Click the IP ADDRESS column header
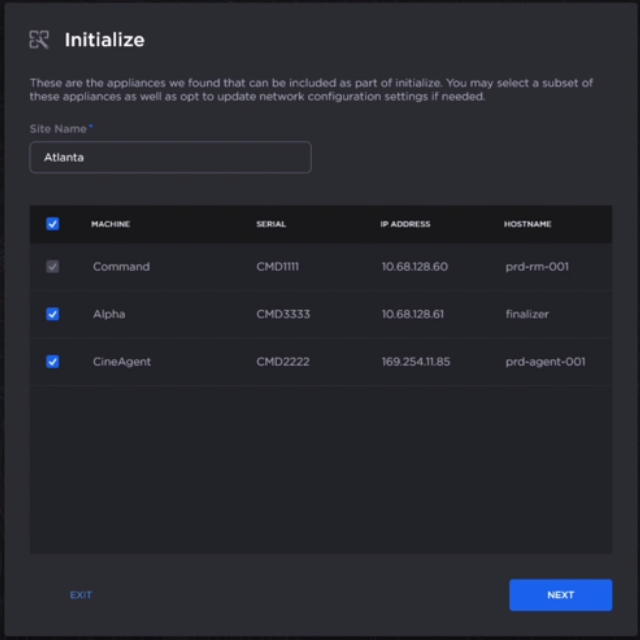 [x=405, y=224]
